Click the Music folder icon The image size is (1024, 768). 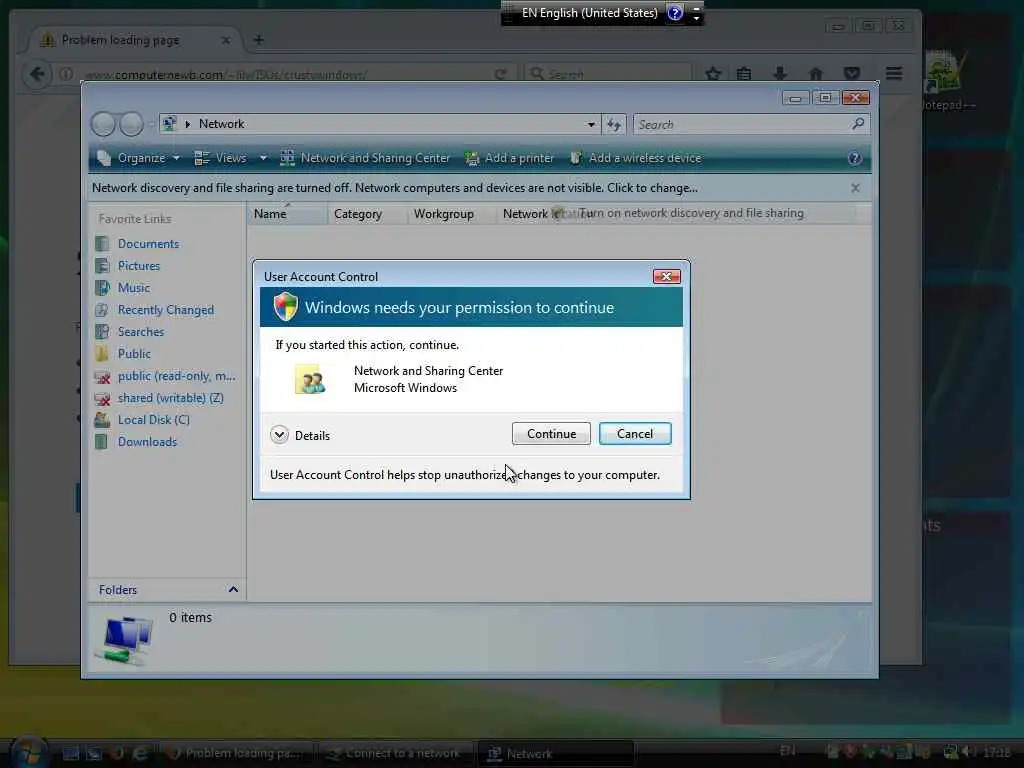click(102, 288)
